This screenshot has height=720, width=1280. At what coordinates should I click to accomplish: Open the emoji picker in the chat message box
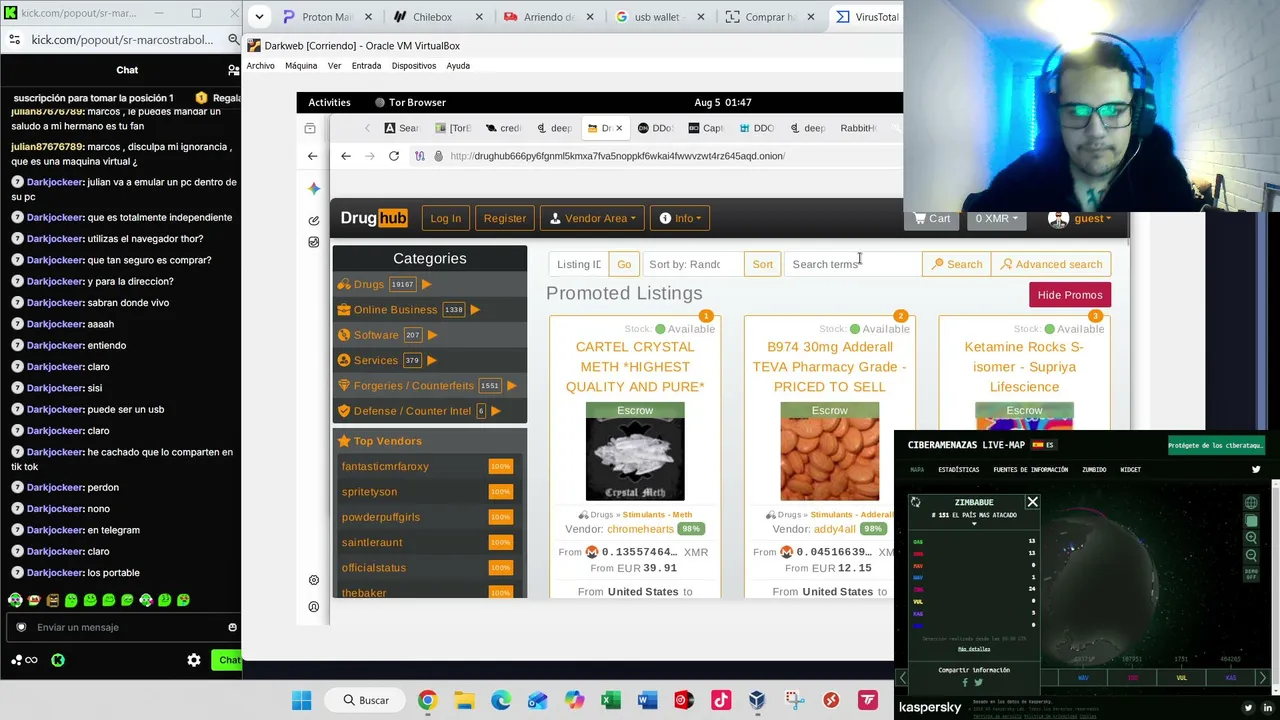point(232,627)
